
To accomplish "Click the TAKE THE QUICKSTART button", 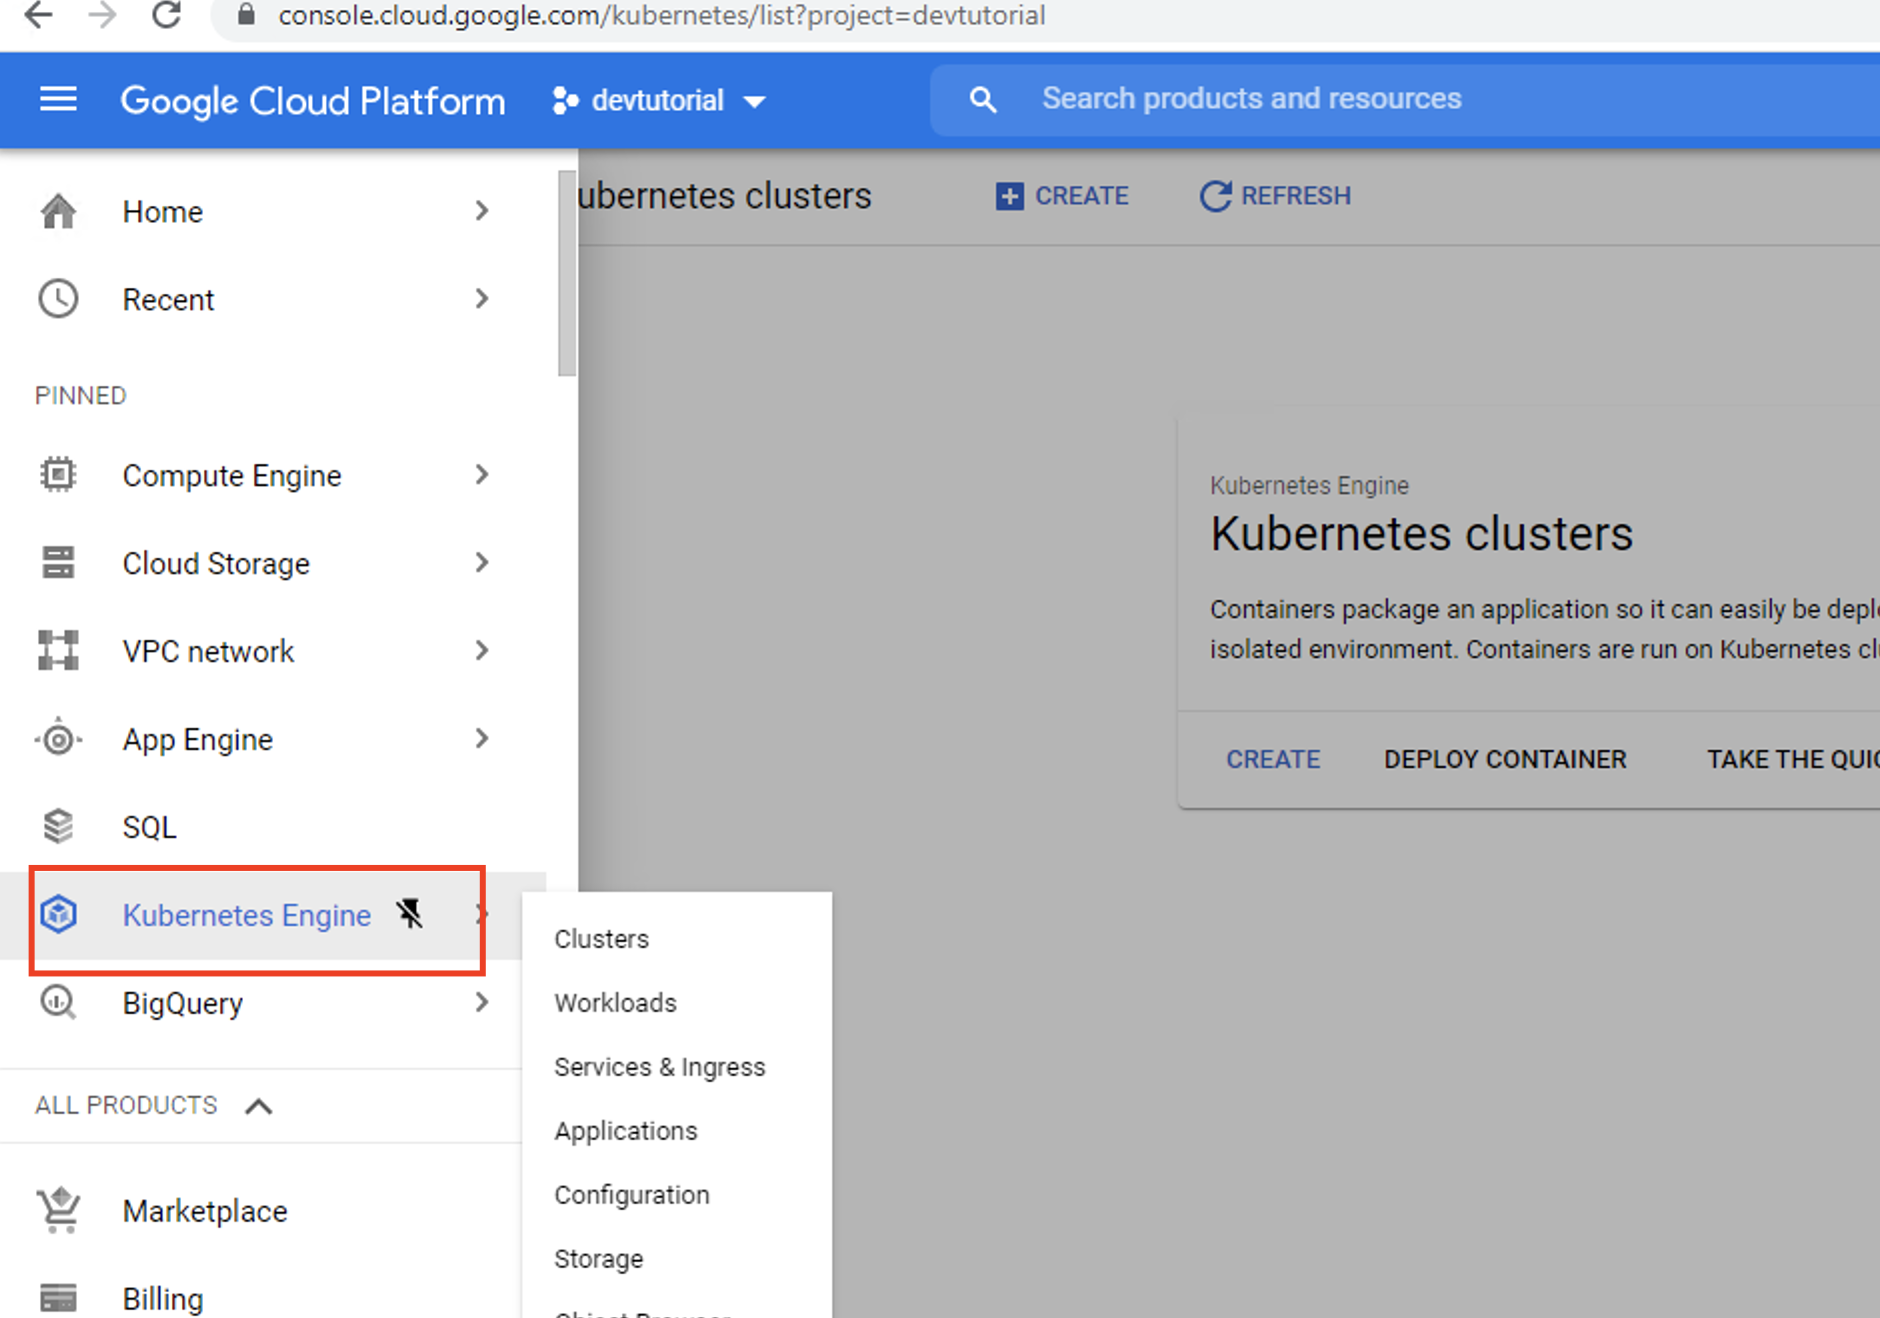I will click(x=1792, y=759).
